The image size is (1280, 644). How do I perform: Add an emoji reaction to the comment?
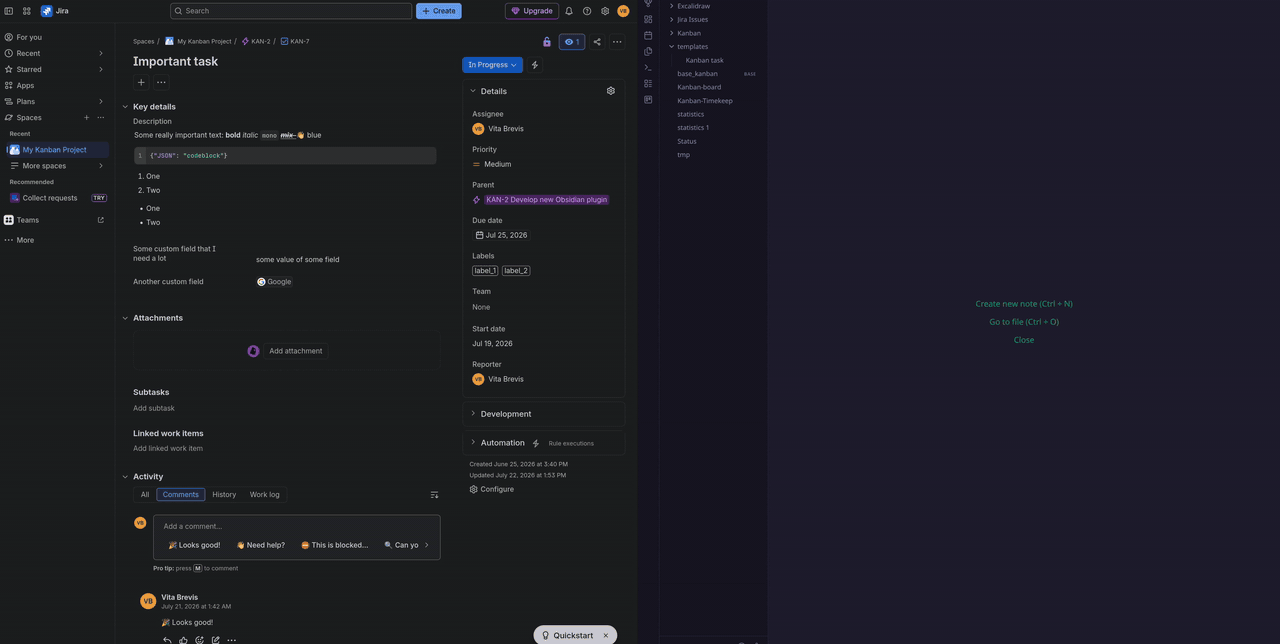click(199, 640)
